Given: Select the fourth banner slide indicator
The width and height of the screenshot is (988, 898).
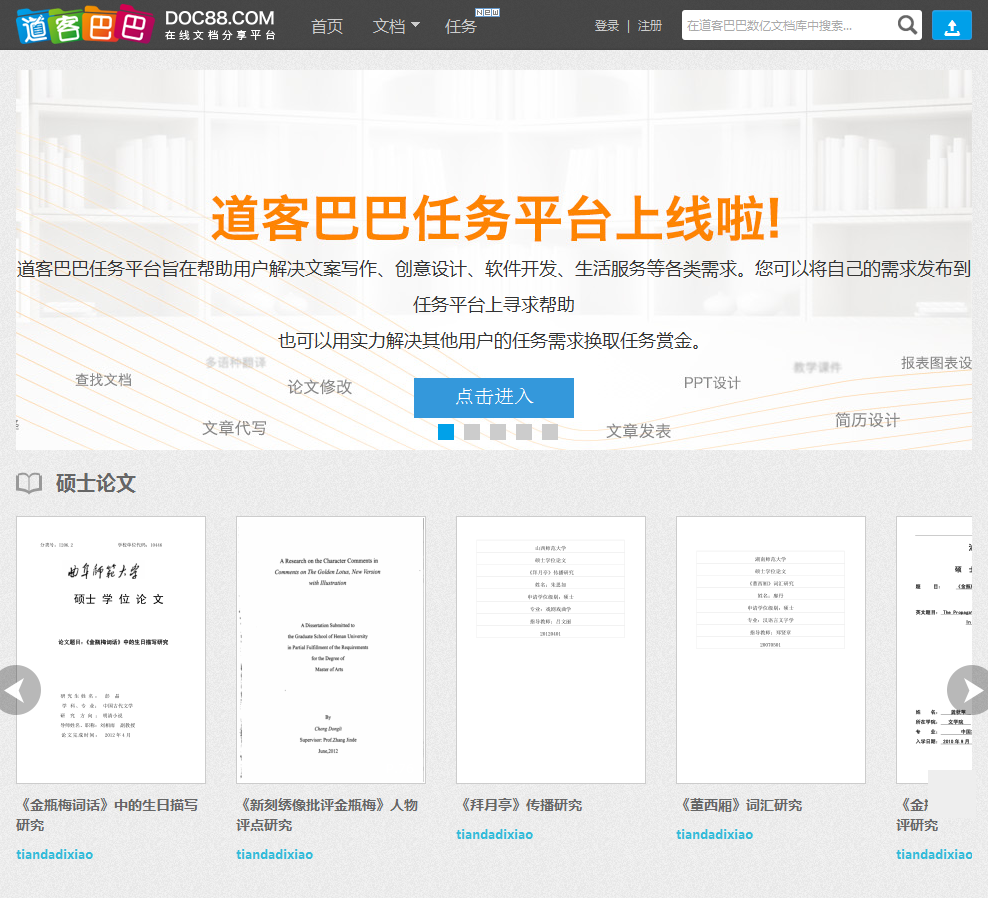Looking at the screenshot, I should (524, 432).
